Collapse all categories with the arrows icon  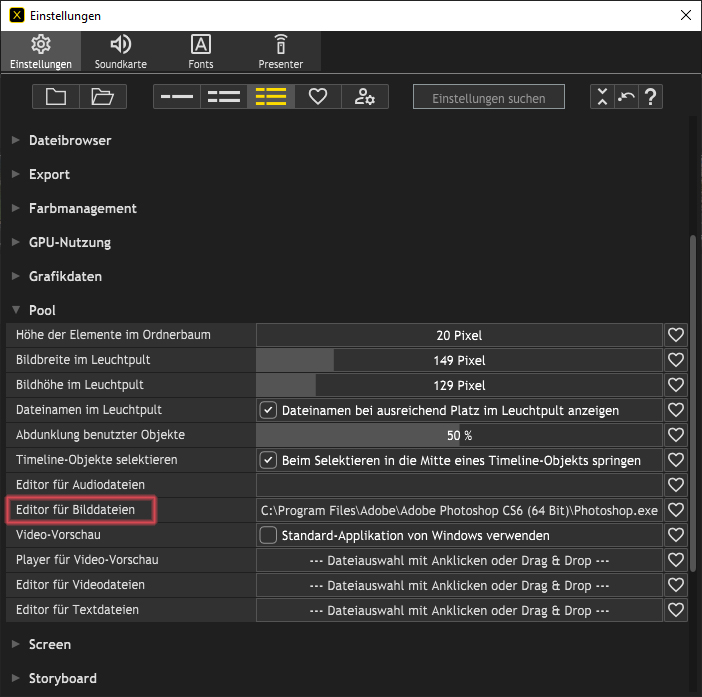click(602, 97)
